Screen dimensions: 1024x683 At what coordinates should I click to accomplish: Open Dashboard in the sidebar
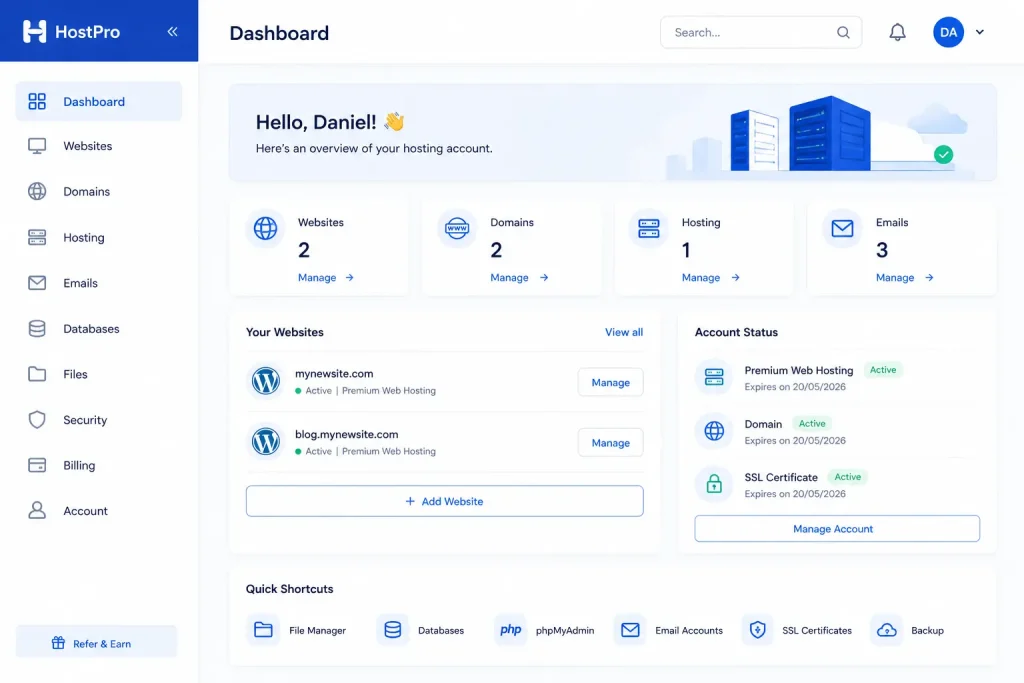99,101
